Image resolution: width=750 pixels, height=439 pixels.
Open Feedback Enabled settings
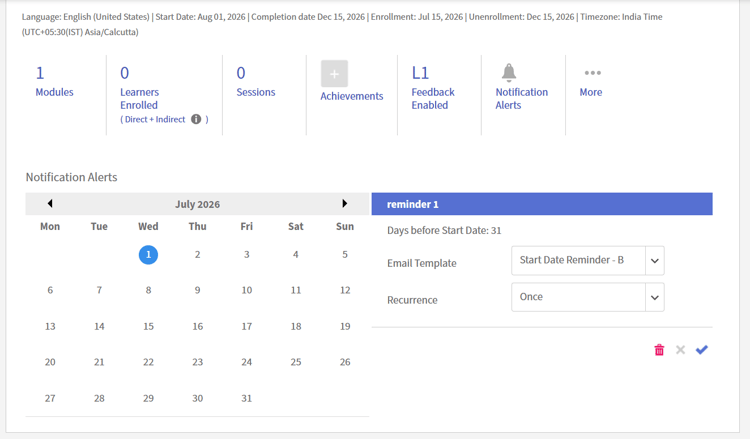433,99
